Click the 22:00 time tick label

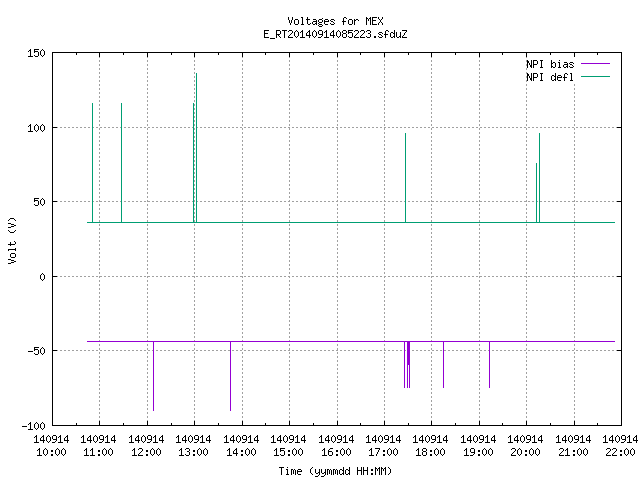tap(620, 452)
